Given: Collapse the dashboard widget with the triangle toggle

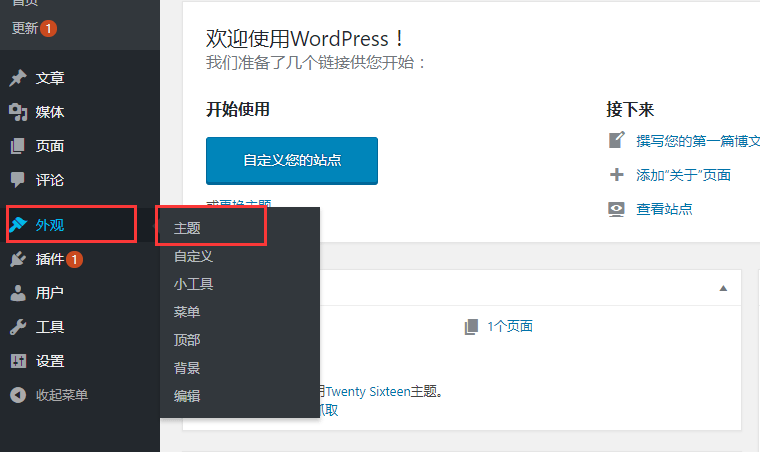Looking at the screenshot, I should coord(723,288).
